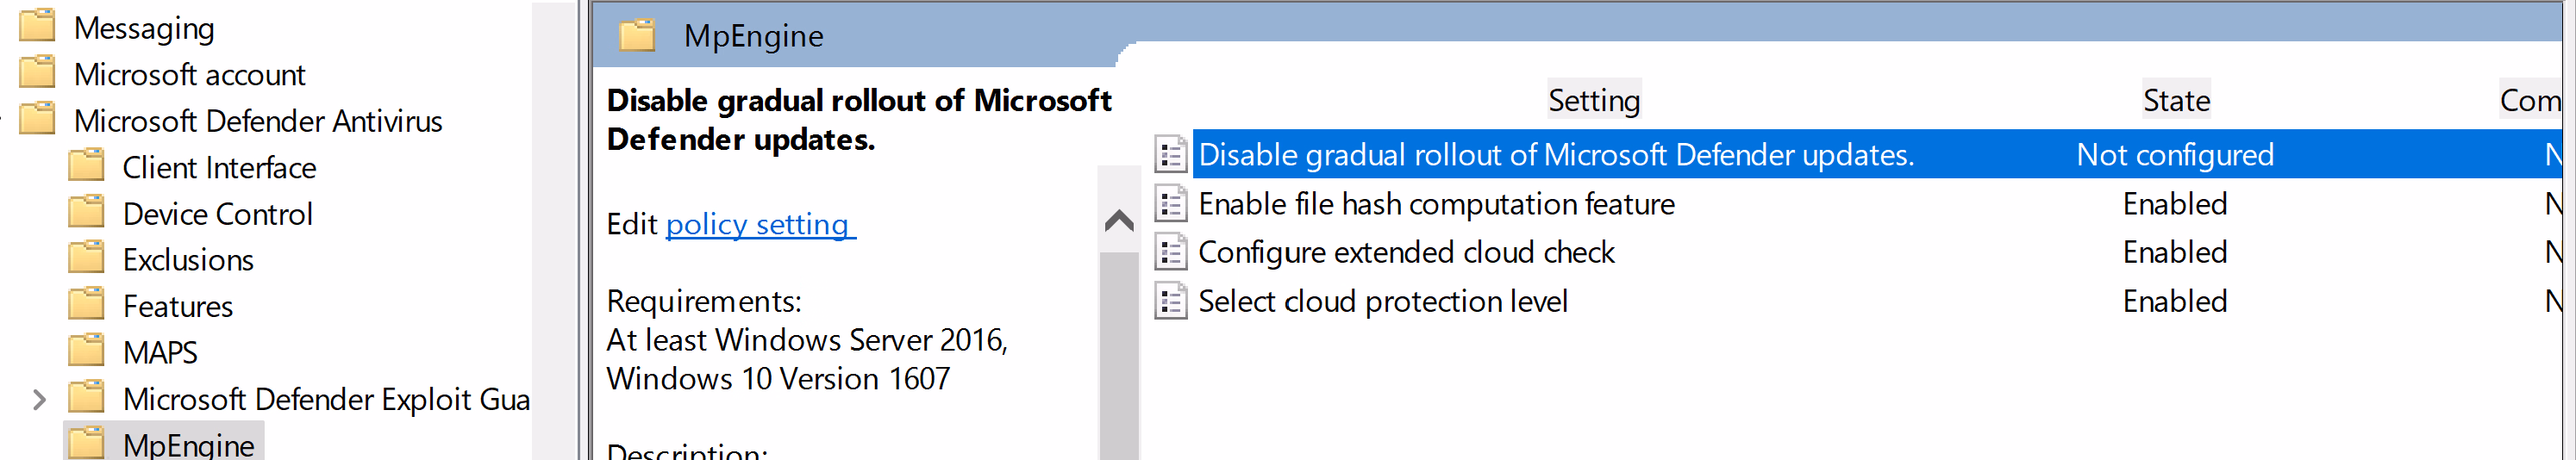Click policy icon beside Select cloud protection level

pyautogui.click(x=1170, y=301)
